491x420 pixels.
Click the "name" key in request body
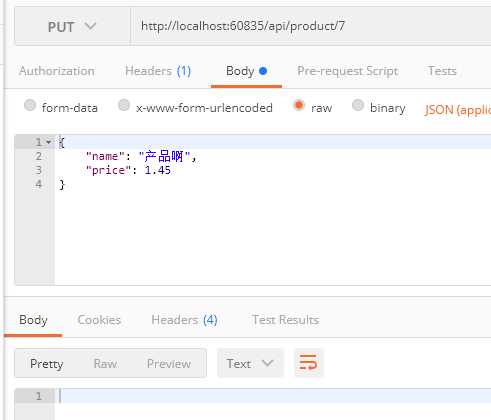[105, 156]
